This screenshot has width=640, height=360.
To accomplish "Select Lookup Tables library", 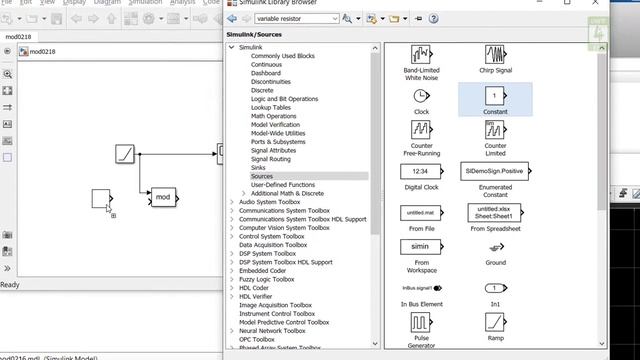I will pyautogui.click(x=271, y=107).
